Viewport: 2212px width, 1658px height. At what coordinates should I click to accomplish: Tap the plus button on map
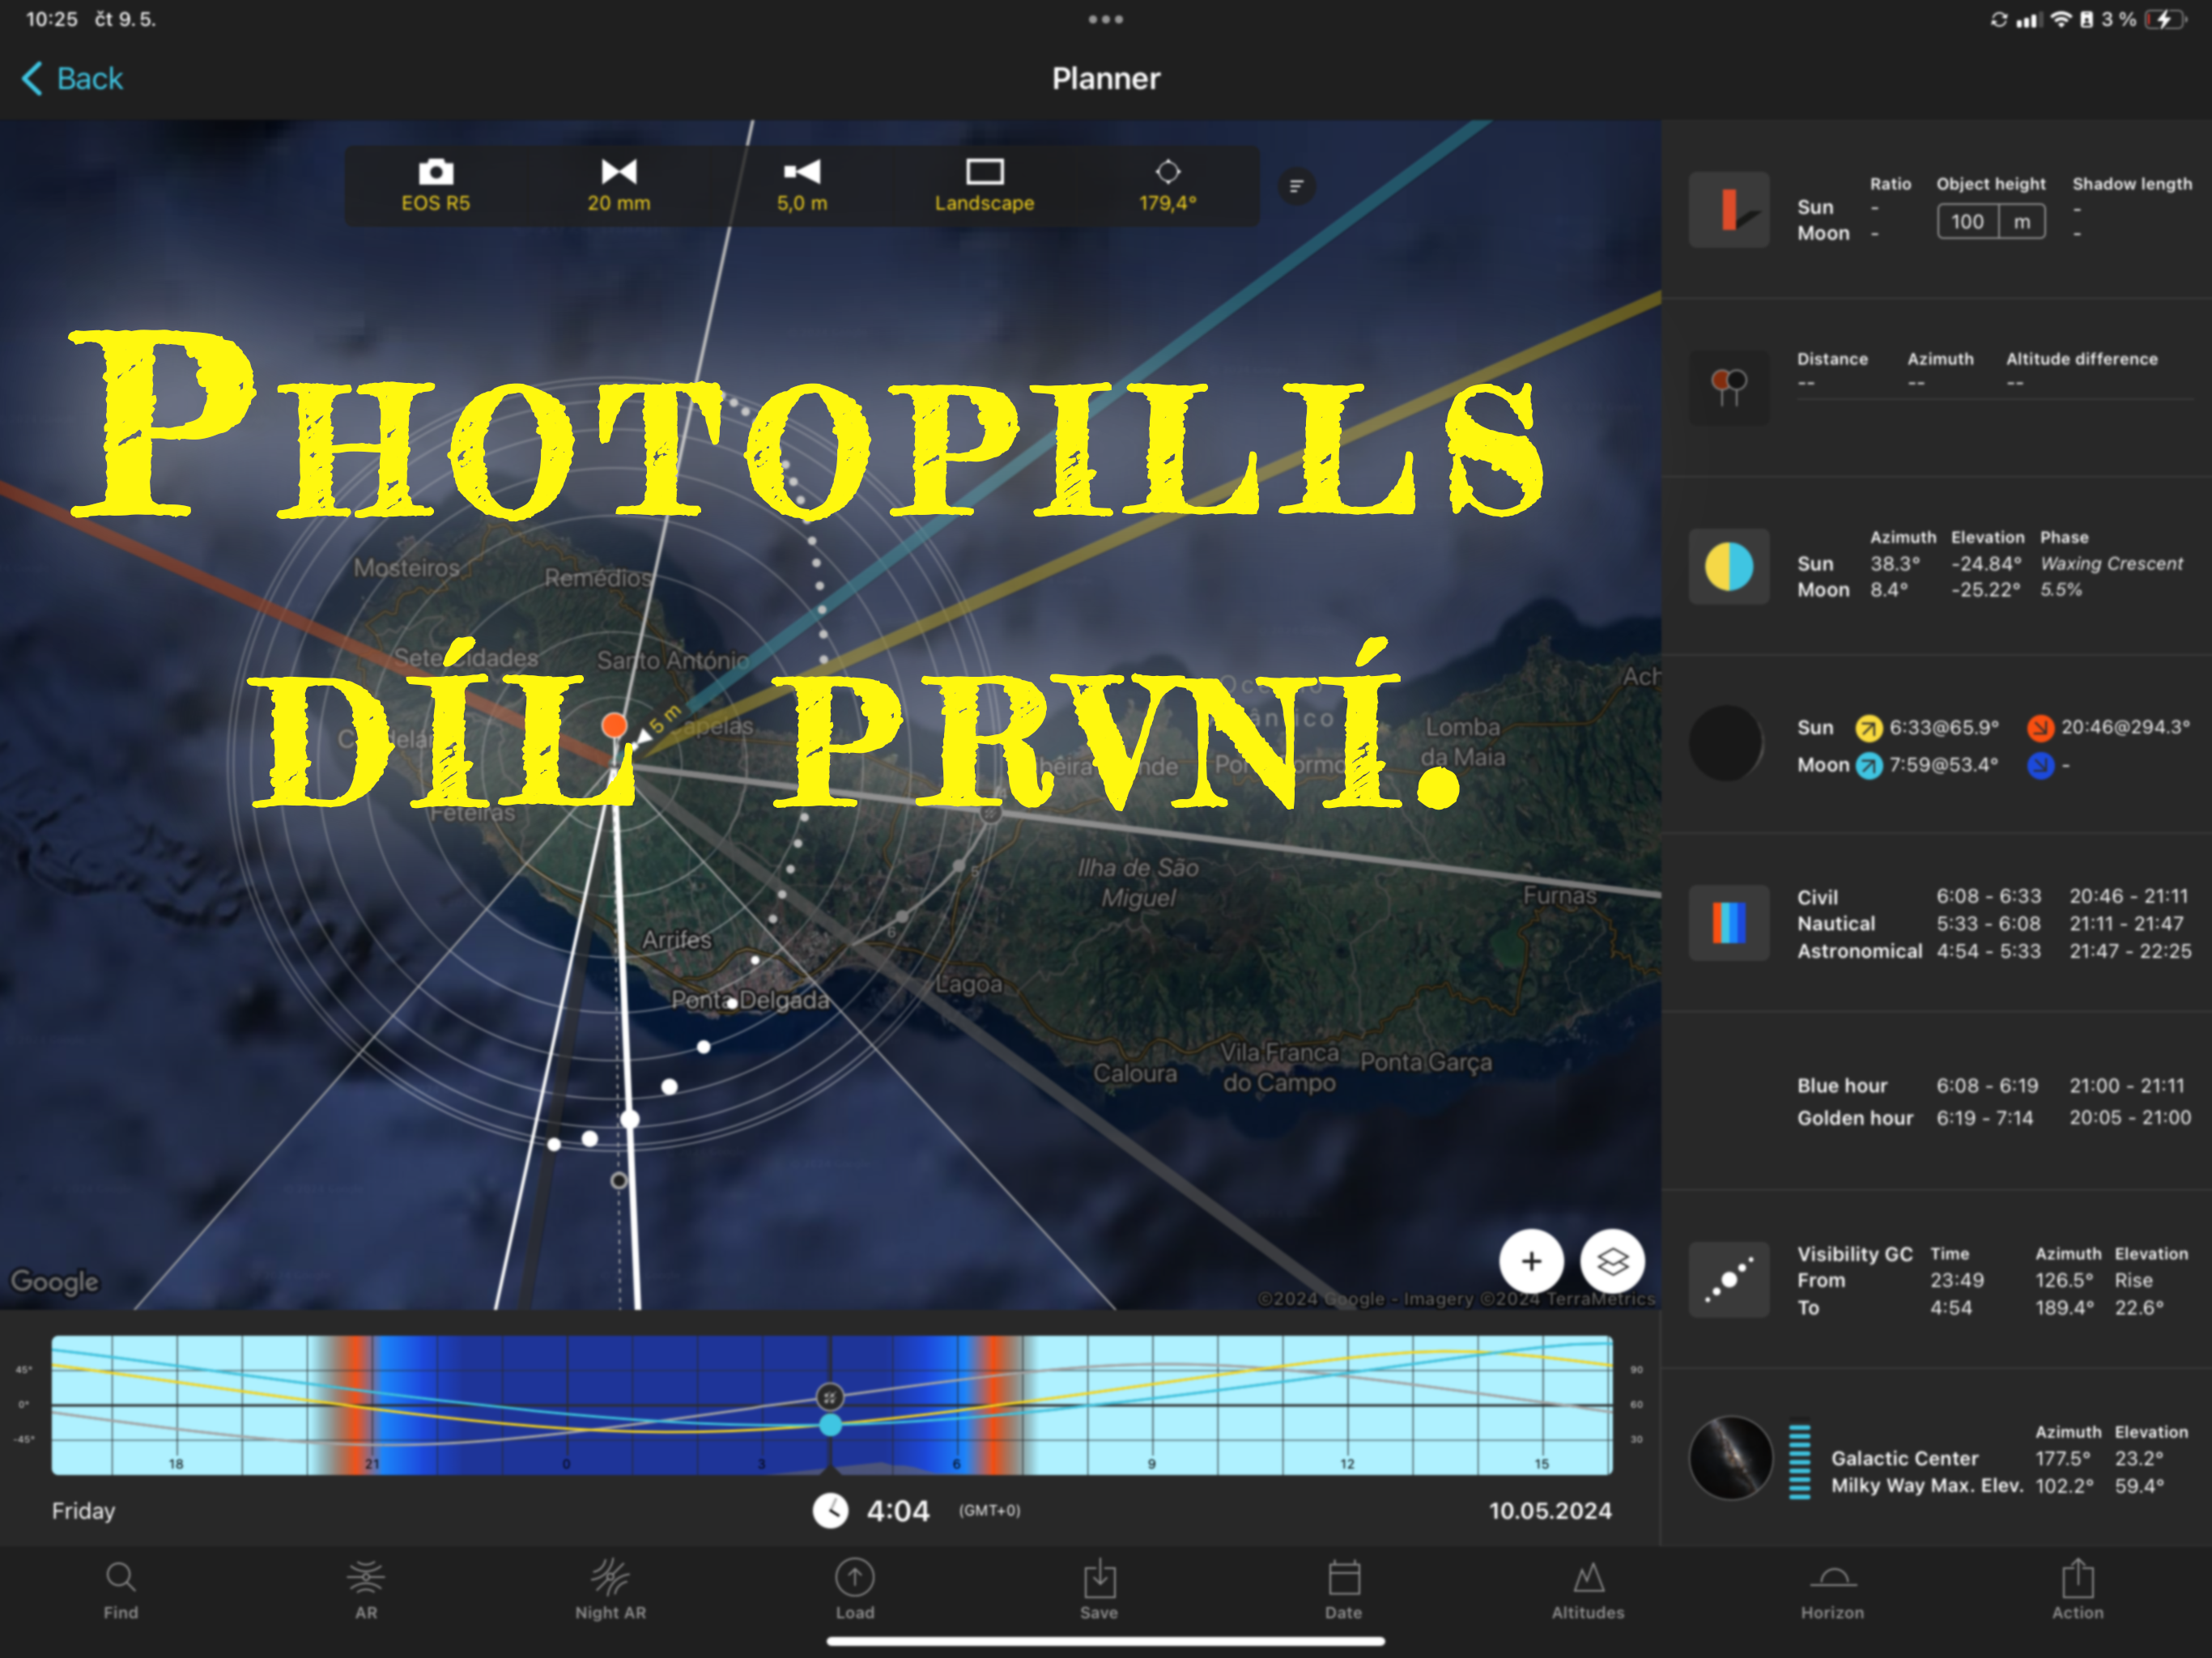(1530, 1261)
